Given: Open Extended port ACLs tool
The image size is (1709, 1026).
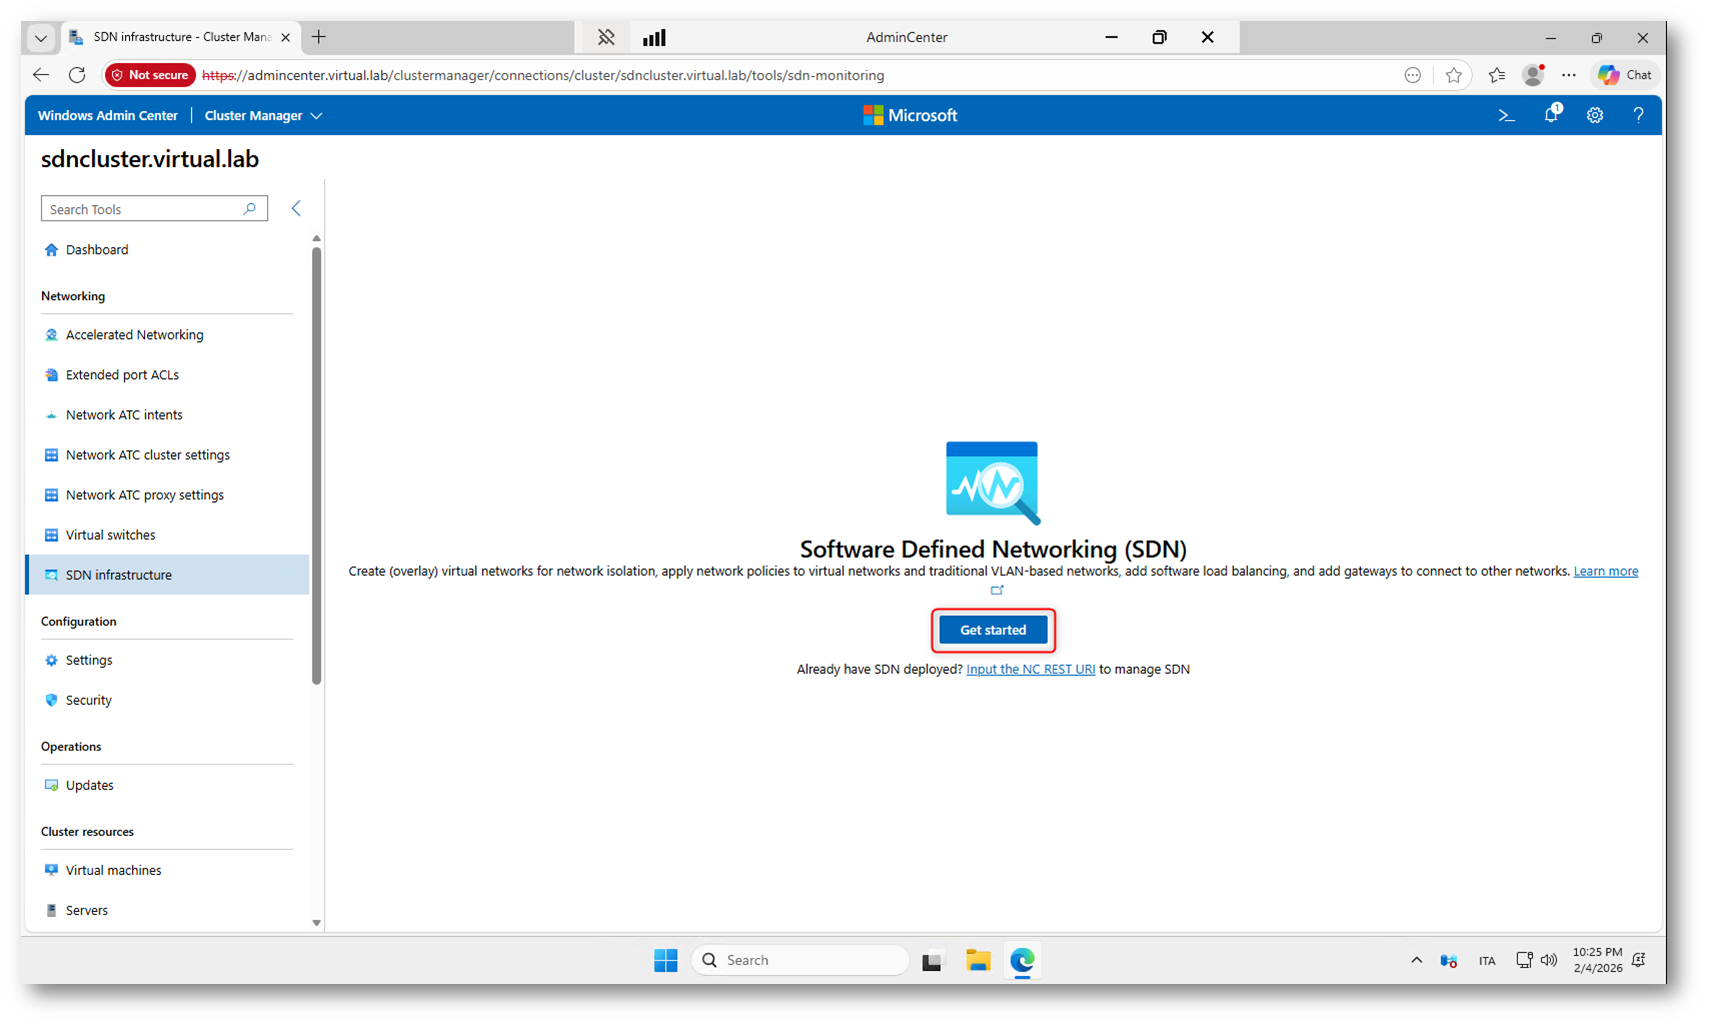Looking at the screenshot, I should (x=122, y=375).
